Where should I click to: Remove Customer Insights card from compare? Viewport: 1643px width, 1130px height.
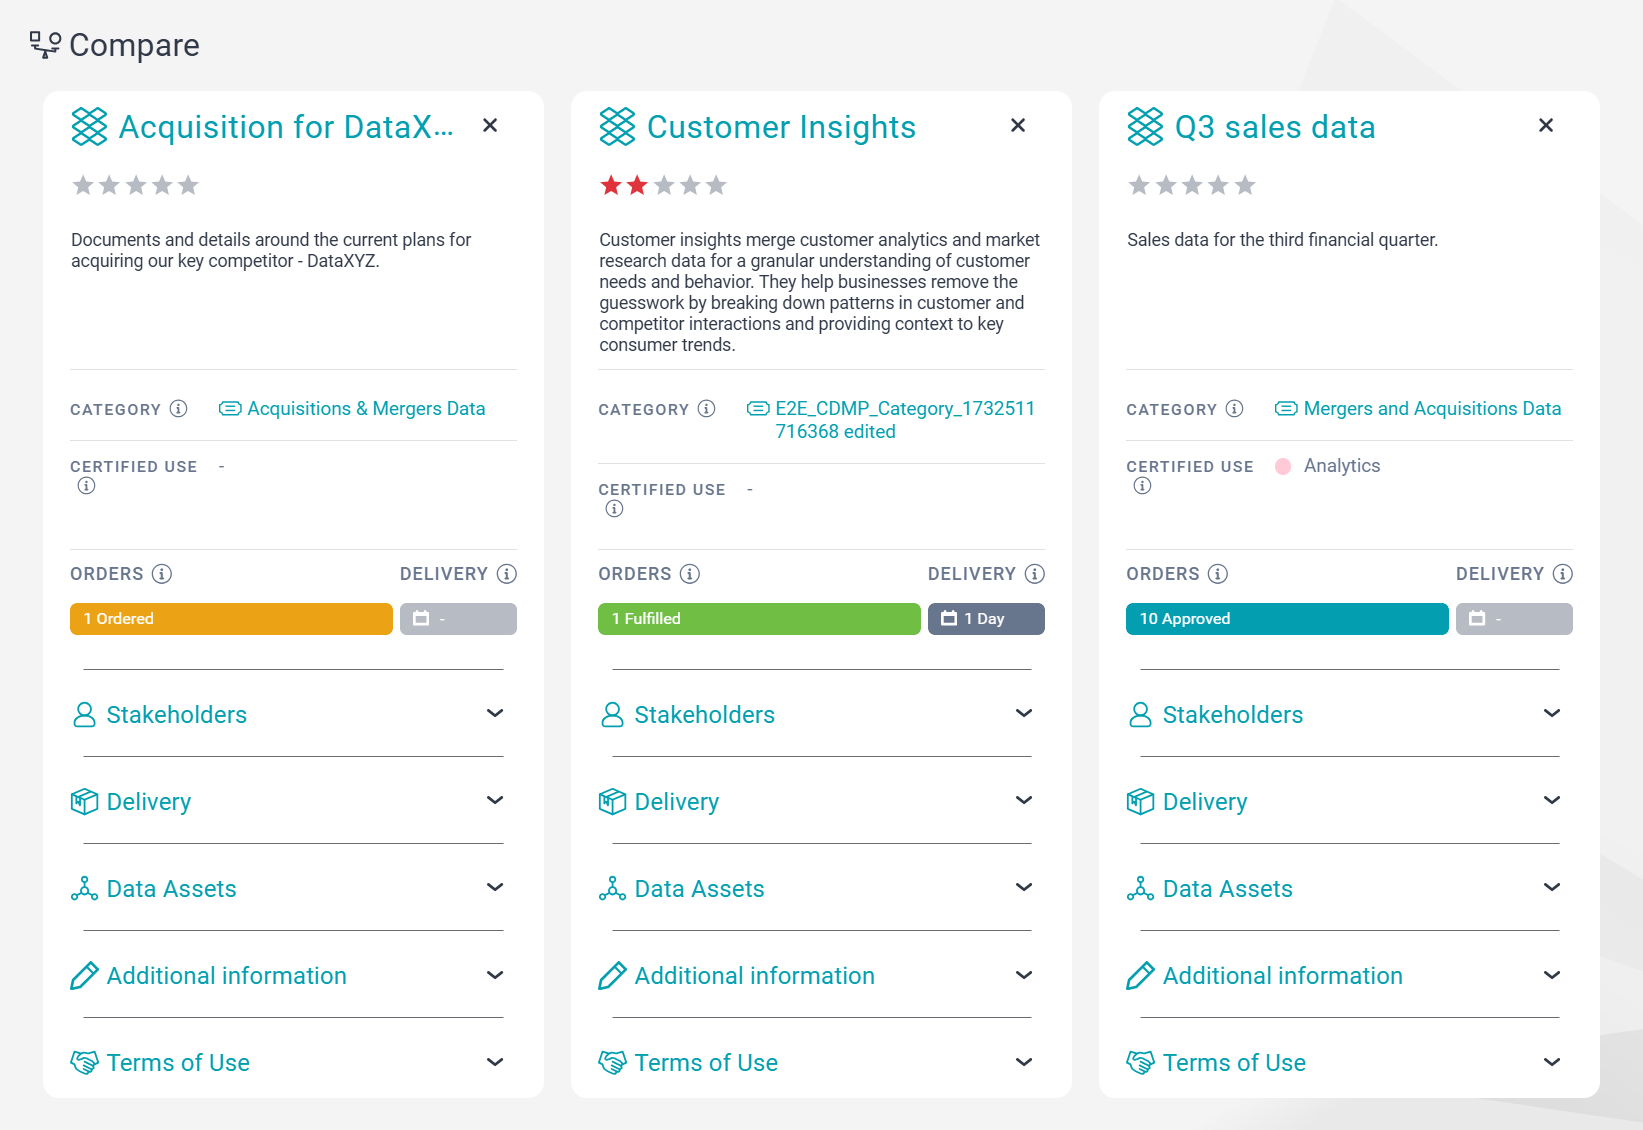point(1018,125)
